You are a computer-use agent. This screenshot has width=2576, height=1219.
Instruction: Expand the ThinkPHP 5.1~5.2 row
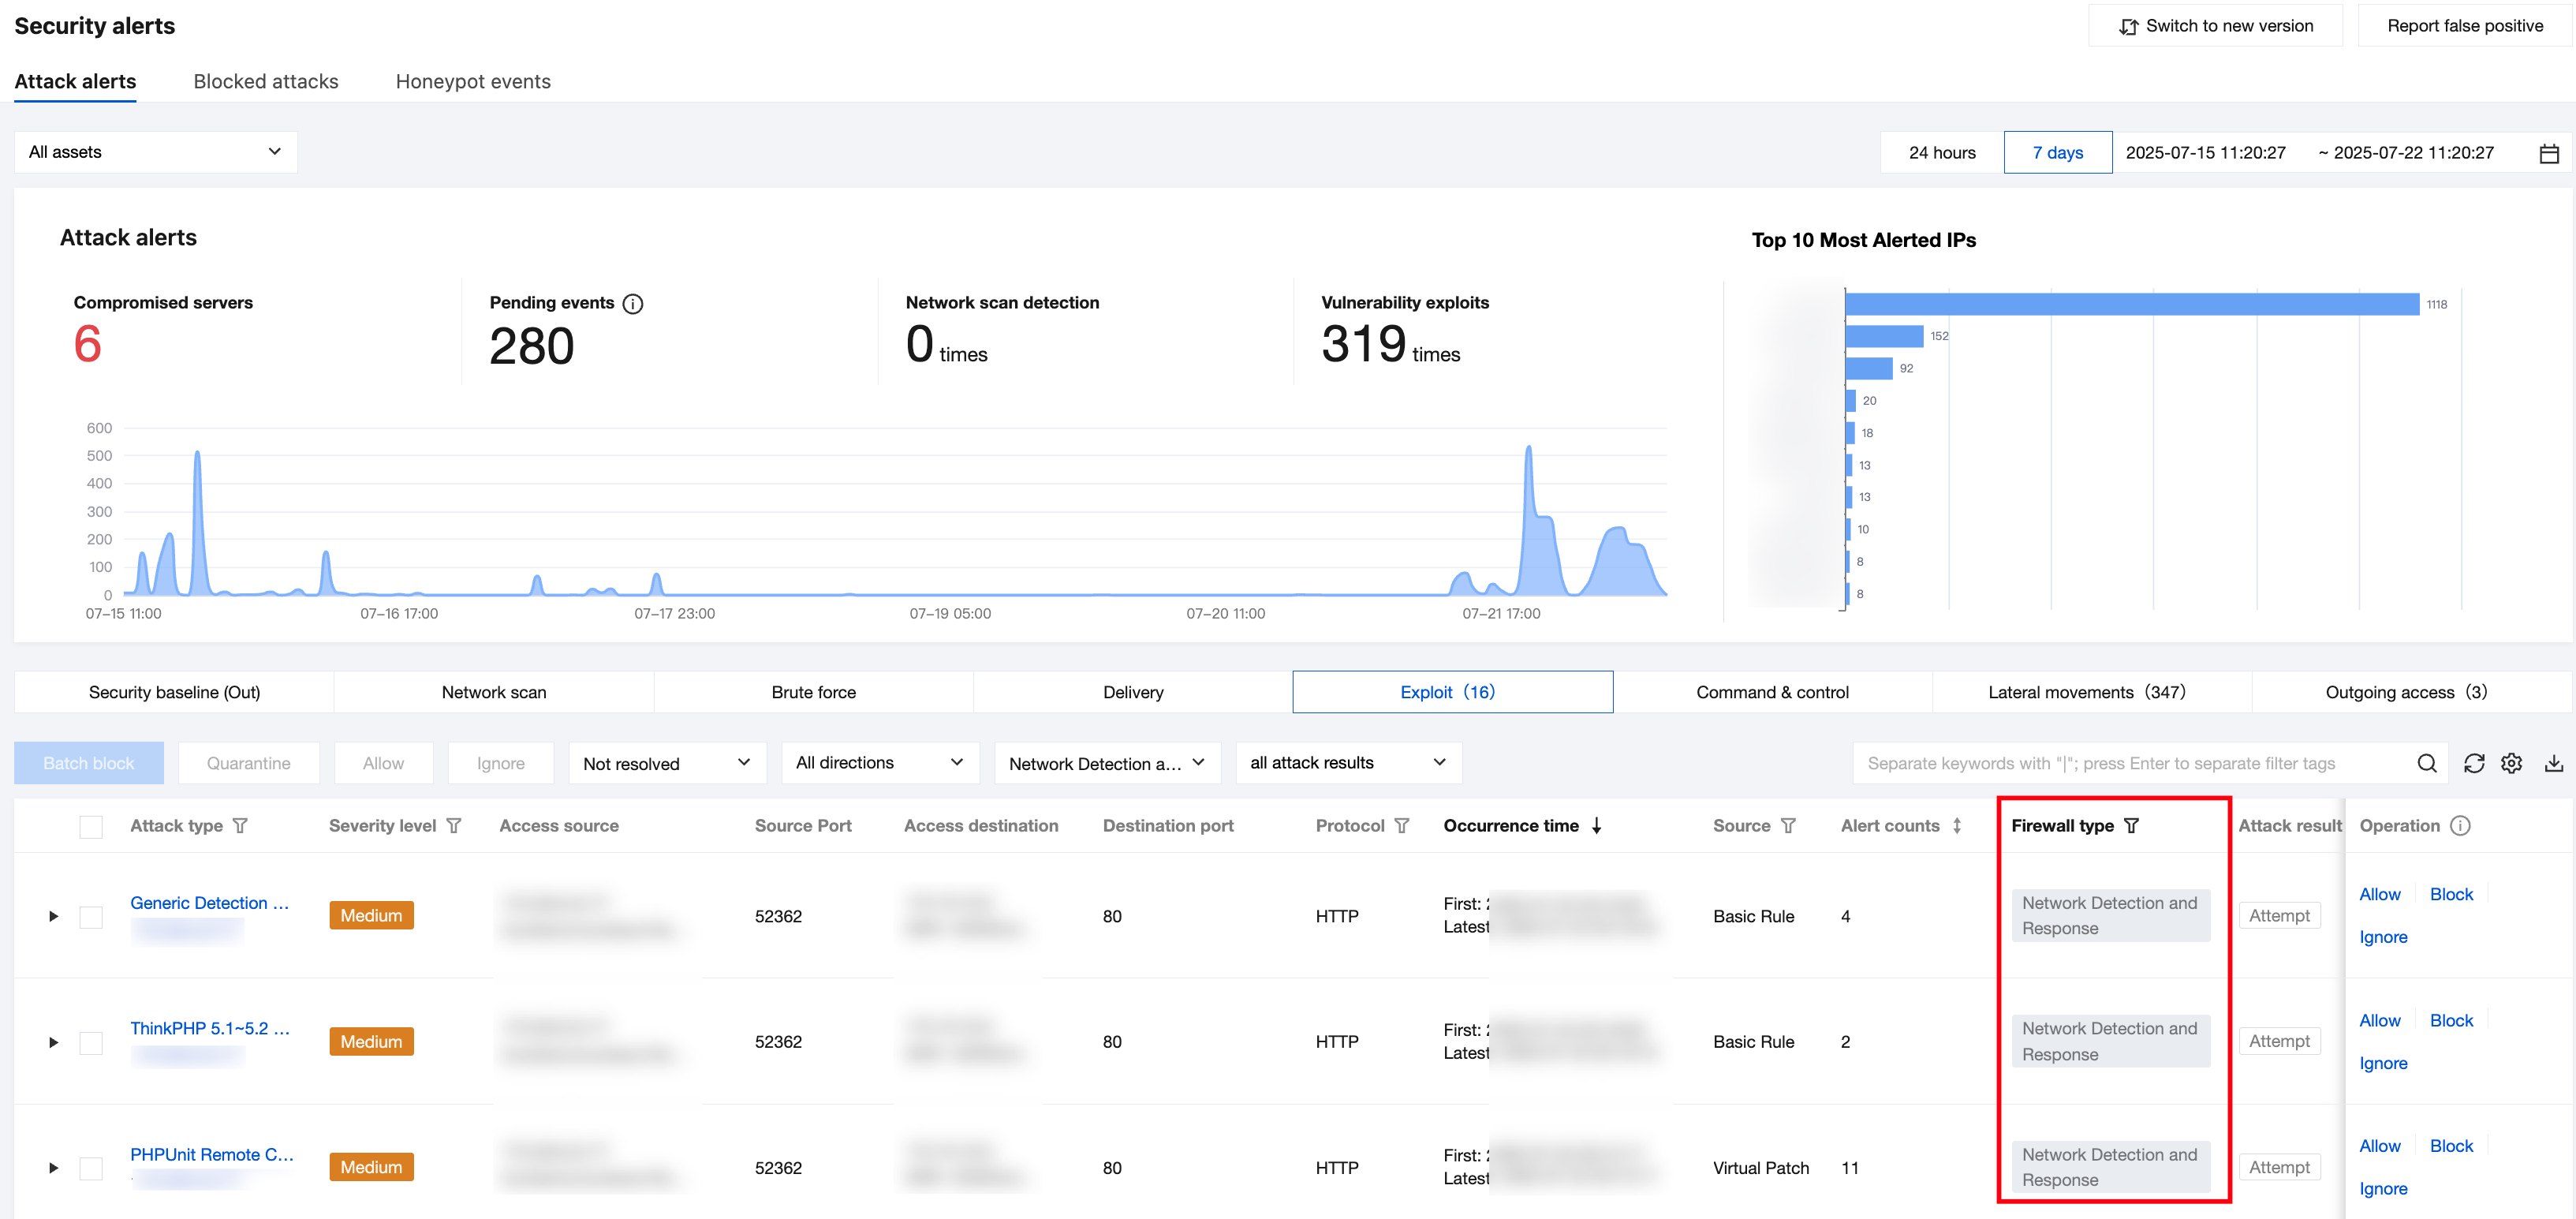(x=53, y=1042)
